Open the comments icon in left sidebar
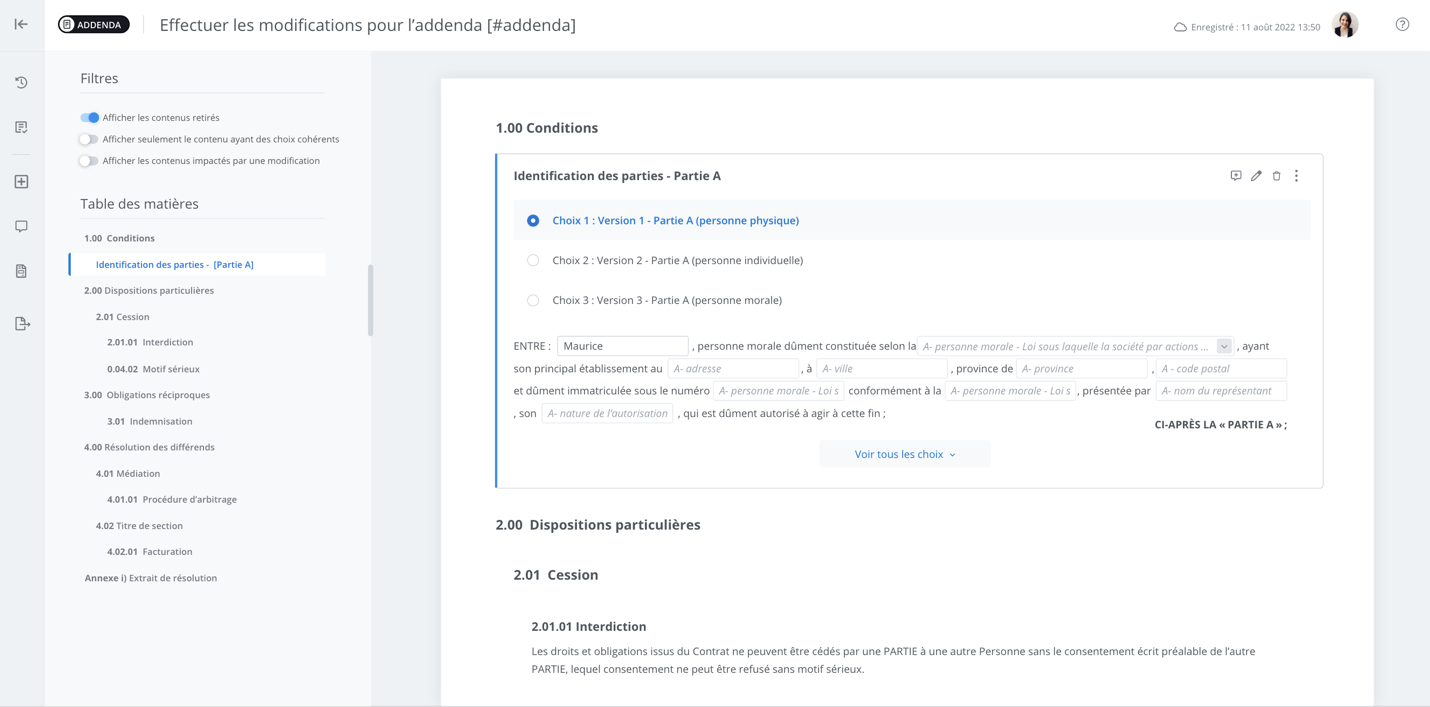This screenshot has width=1430, height=707. click(21, 227)
